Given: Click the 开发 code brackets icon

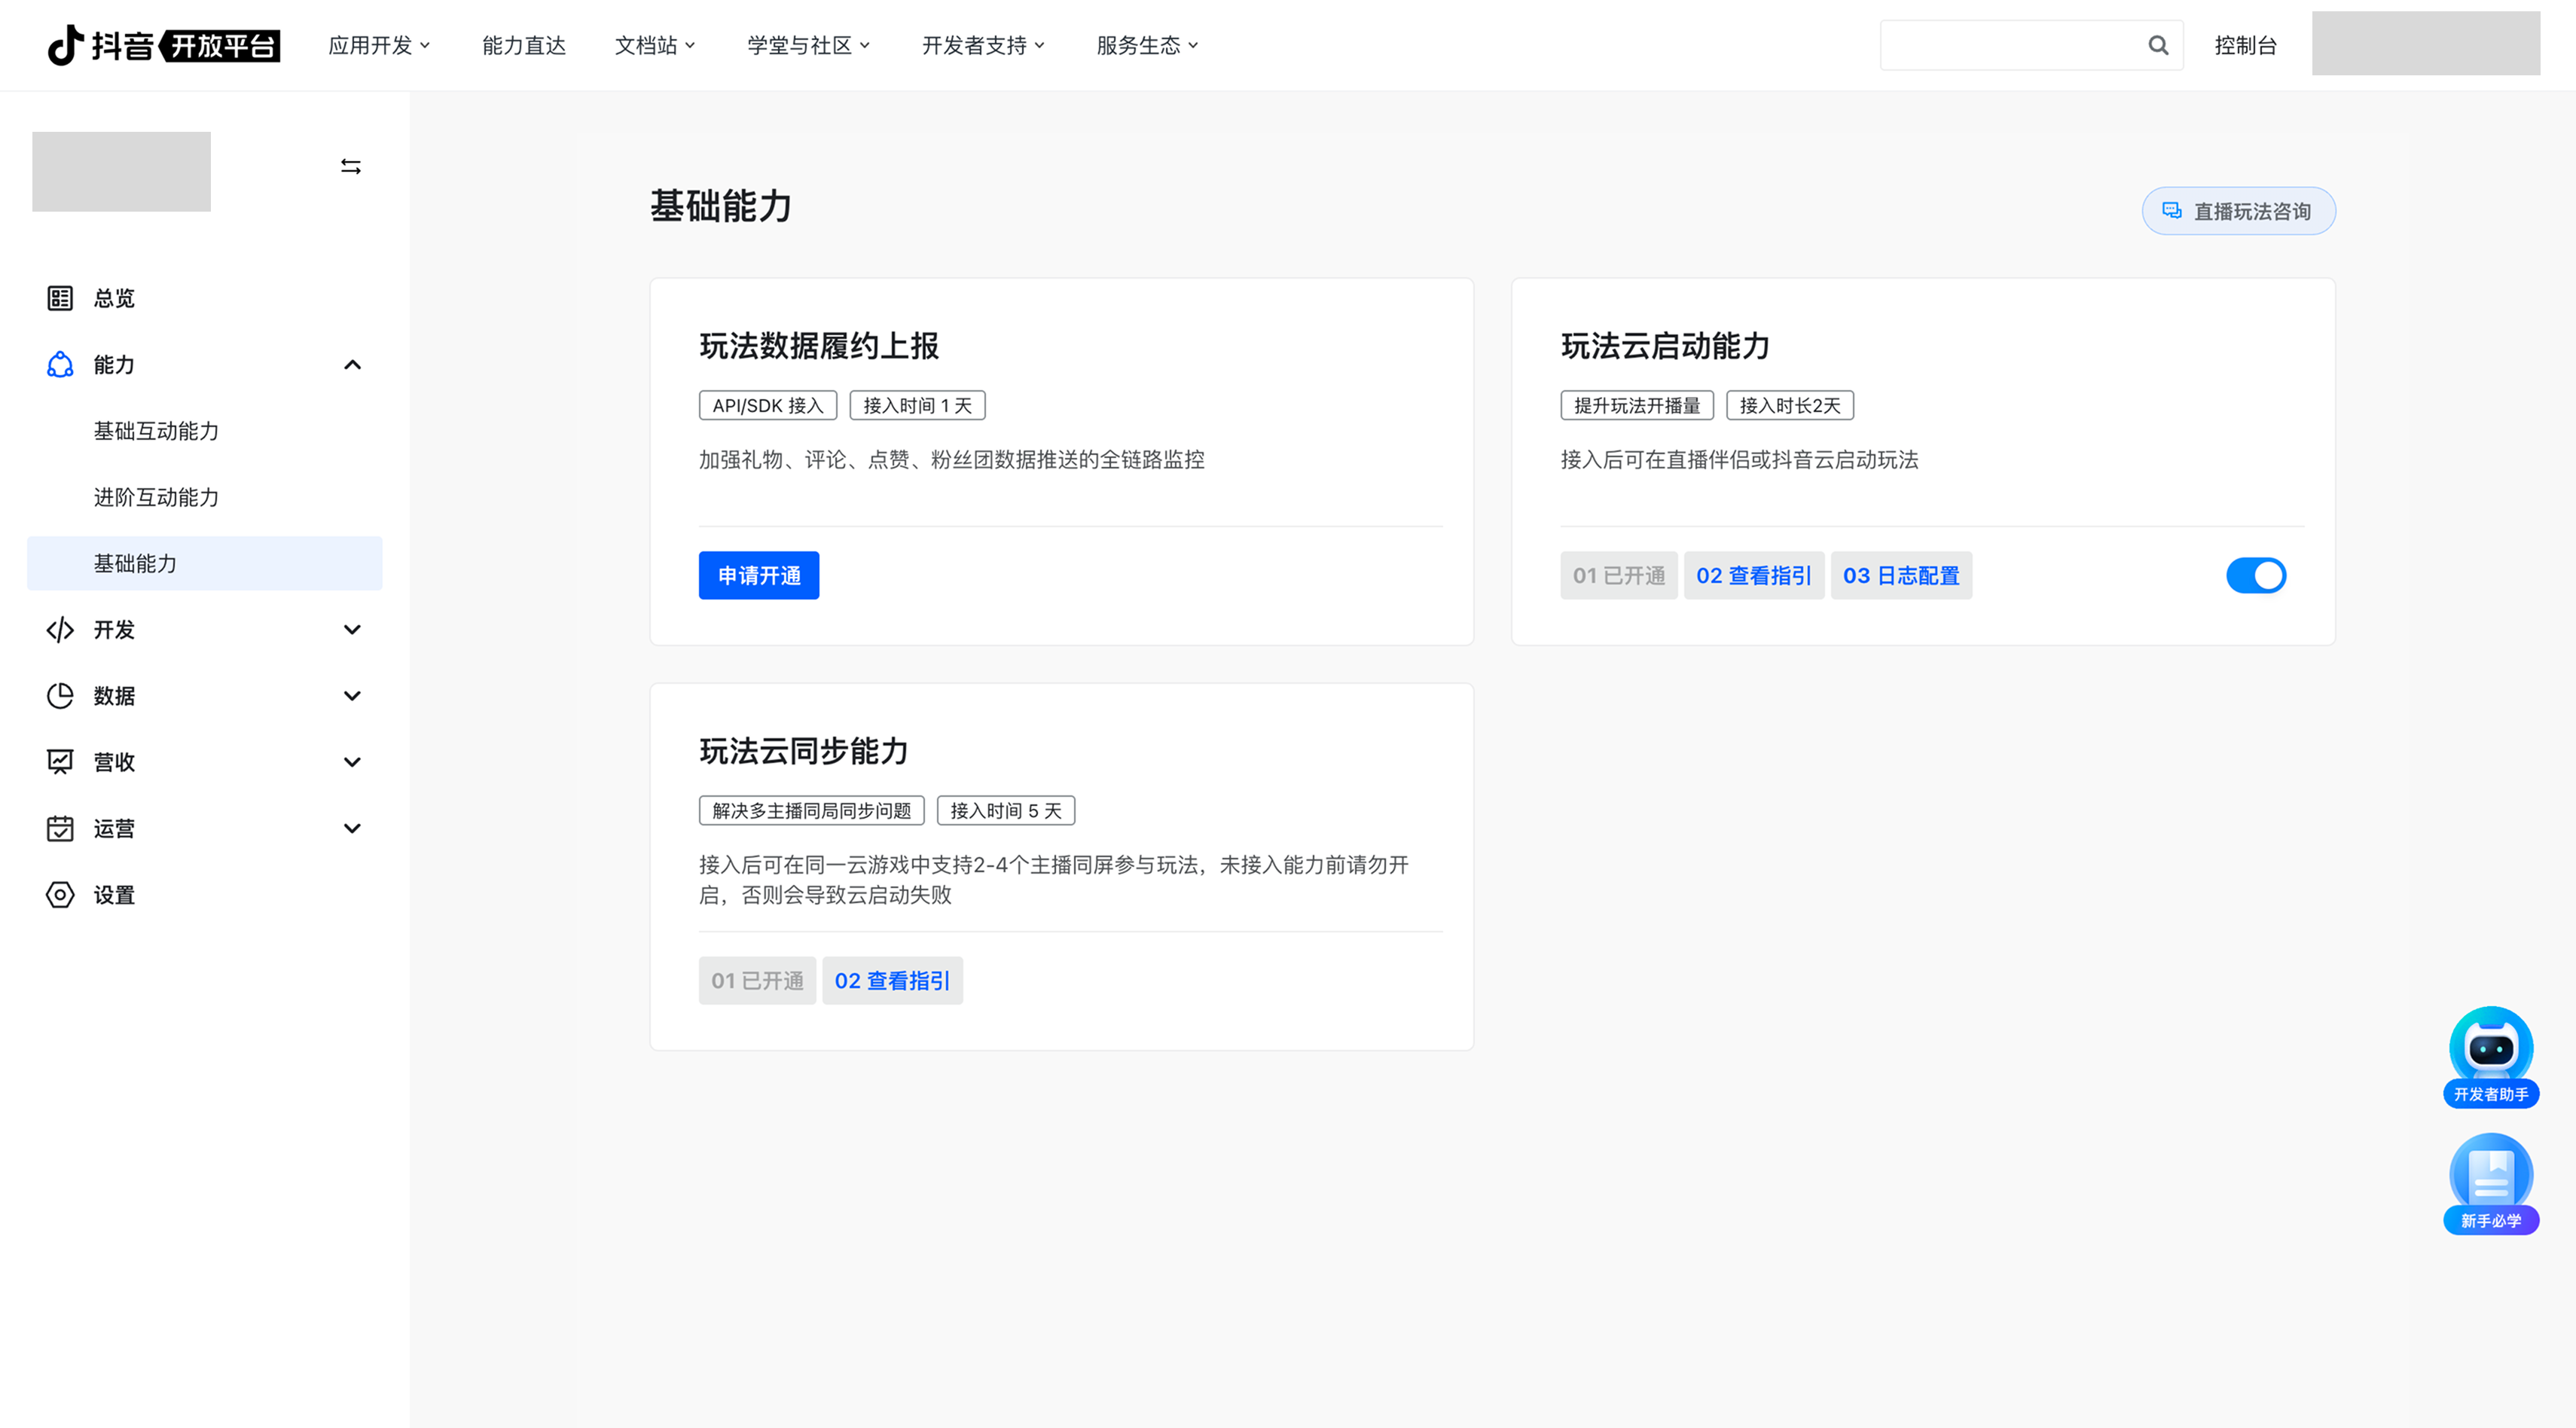Looking at the screenshot, I should (60, 629).
